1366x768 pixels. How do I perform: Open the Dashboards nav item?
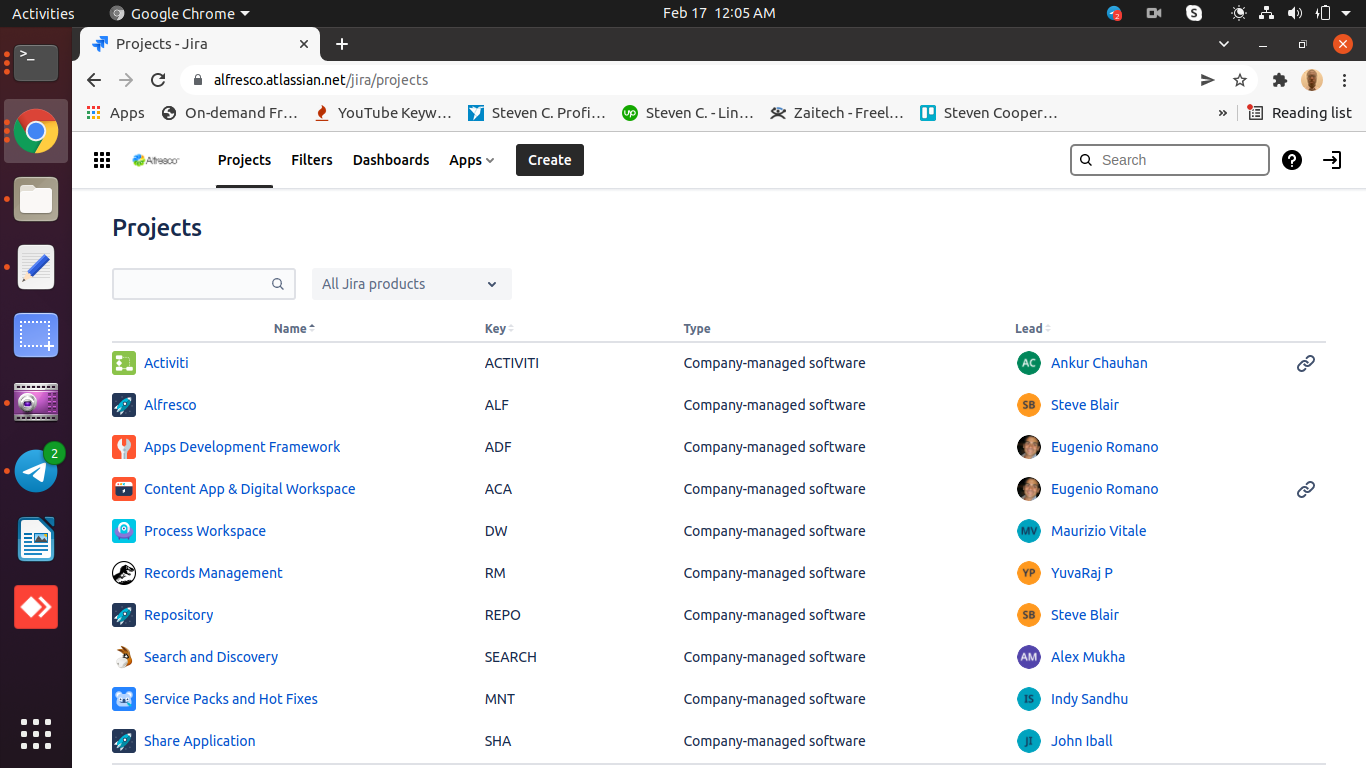(x=391, y=160)
